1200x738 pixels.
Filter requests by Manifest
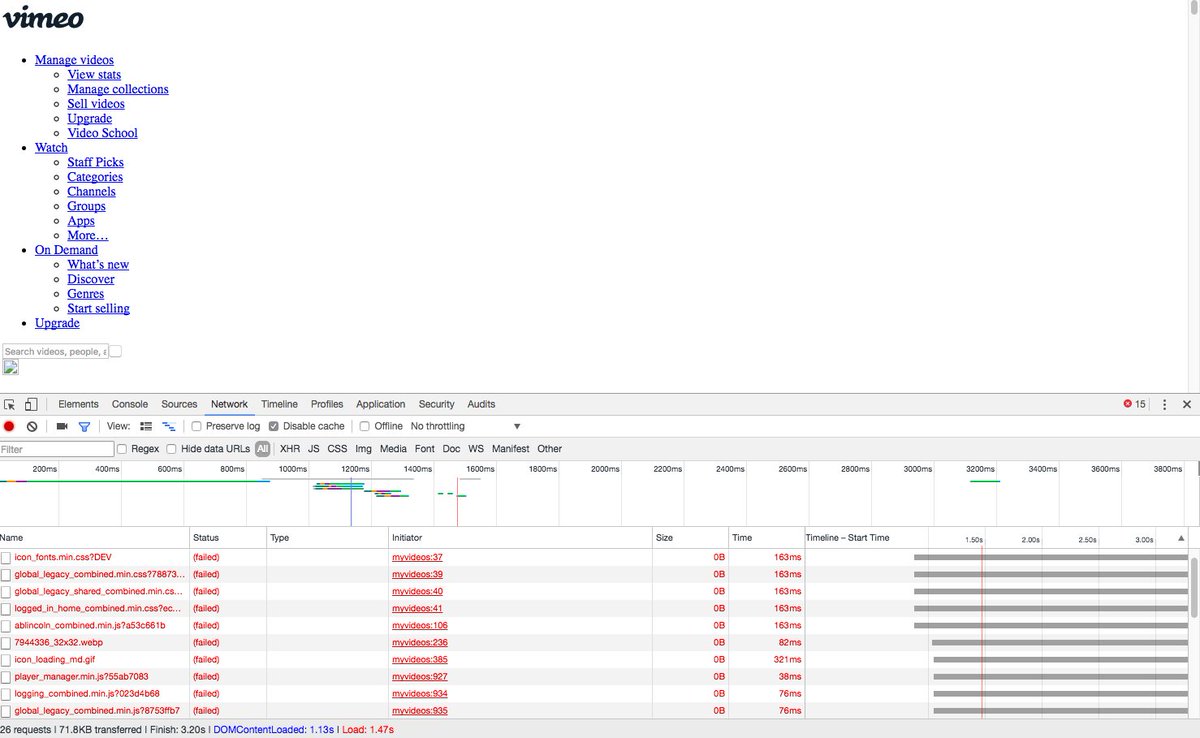(x=510, y=449)
